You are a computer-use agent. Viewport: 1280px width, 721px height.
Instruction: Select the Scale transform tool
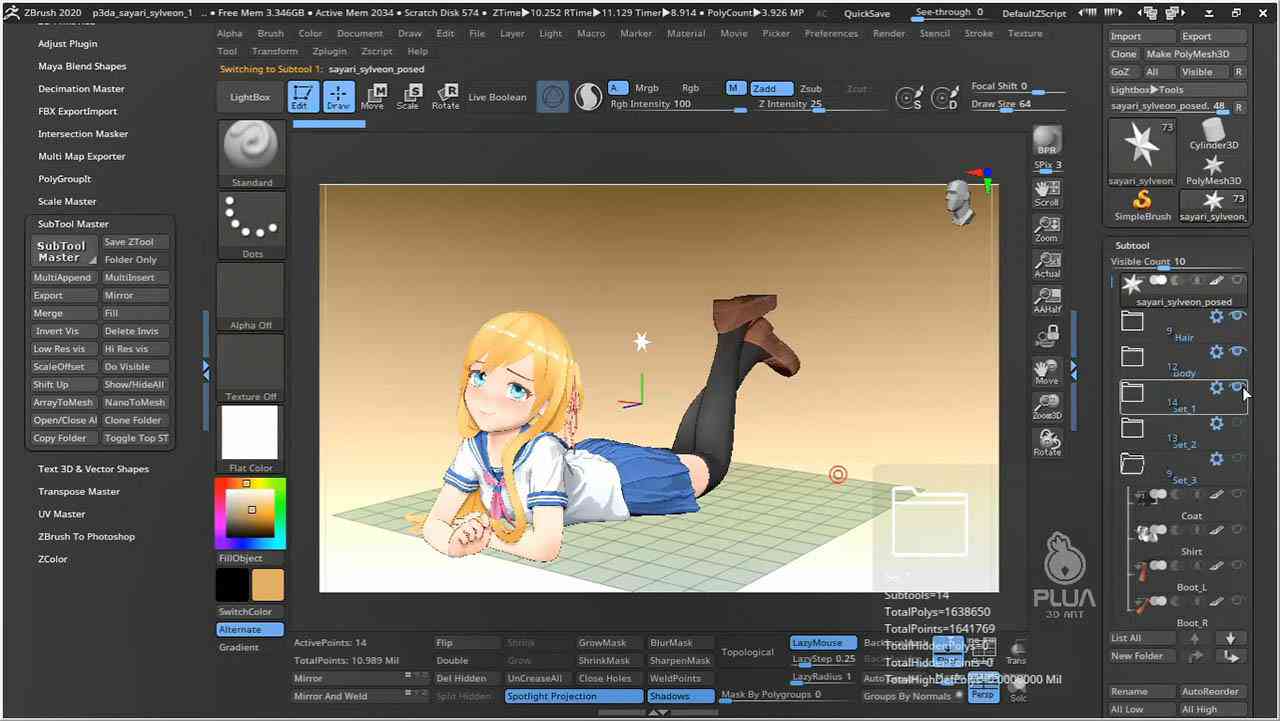408,97
